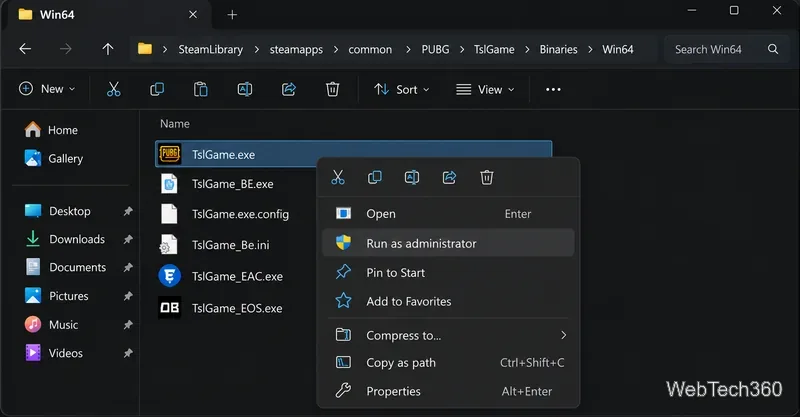
Task: Click the Share icon in the context menu
Action: tap(449, 177)
